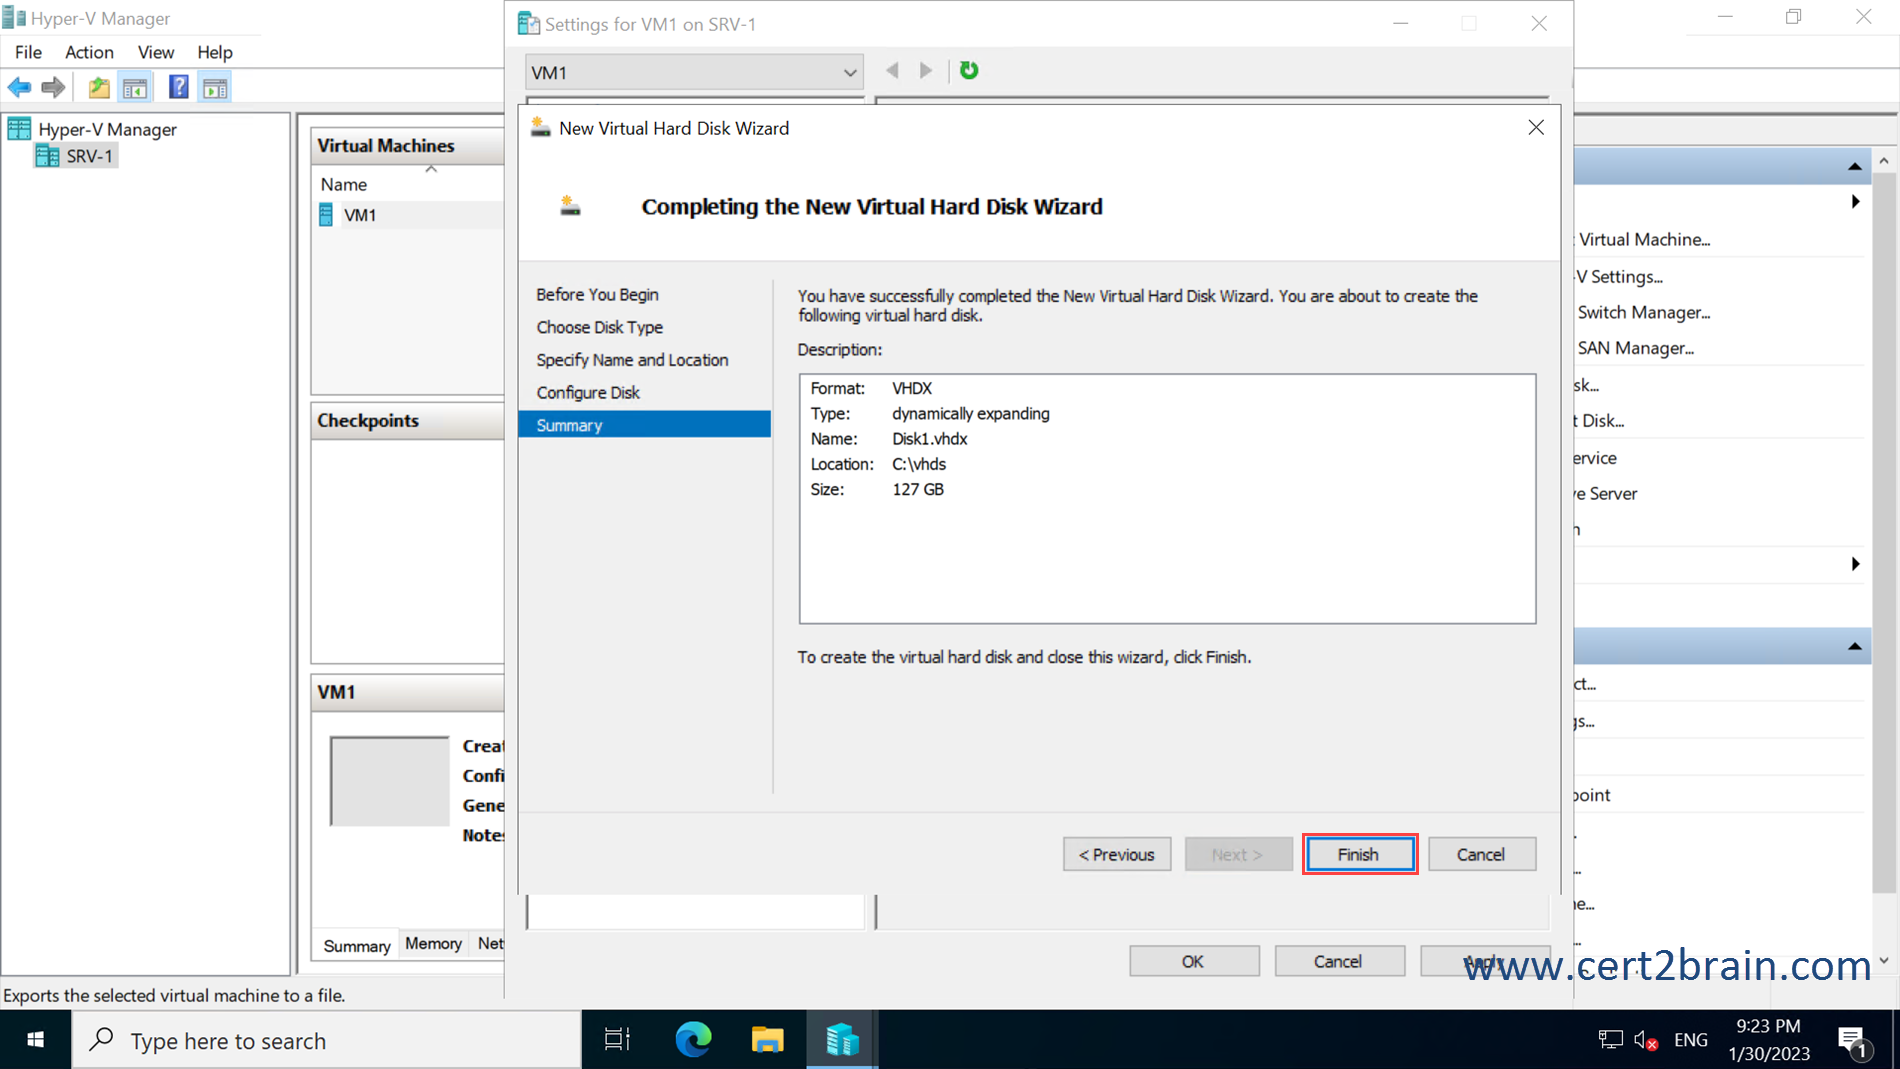
Task: Close the New Virtual Hard Disk Wizard
Action: 1536,128
